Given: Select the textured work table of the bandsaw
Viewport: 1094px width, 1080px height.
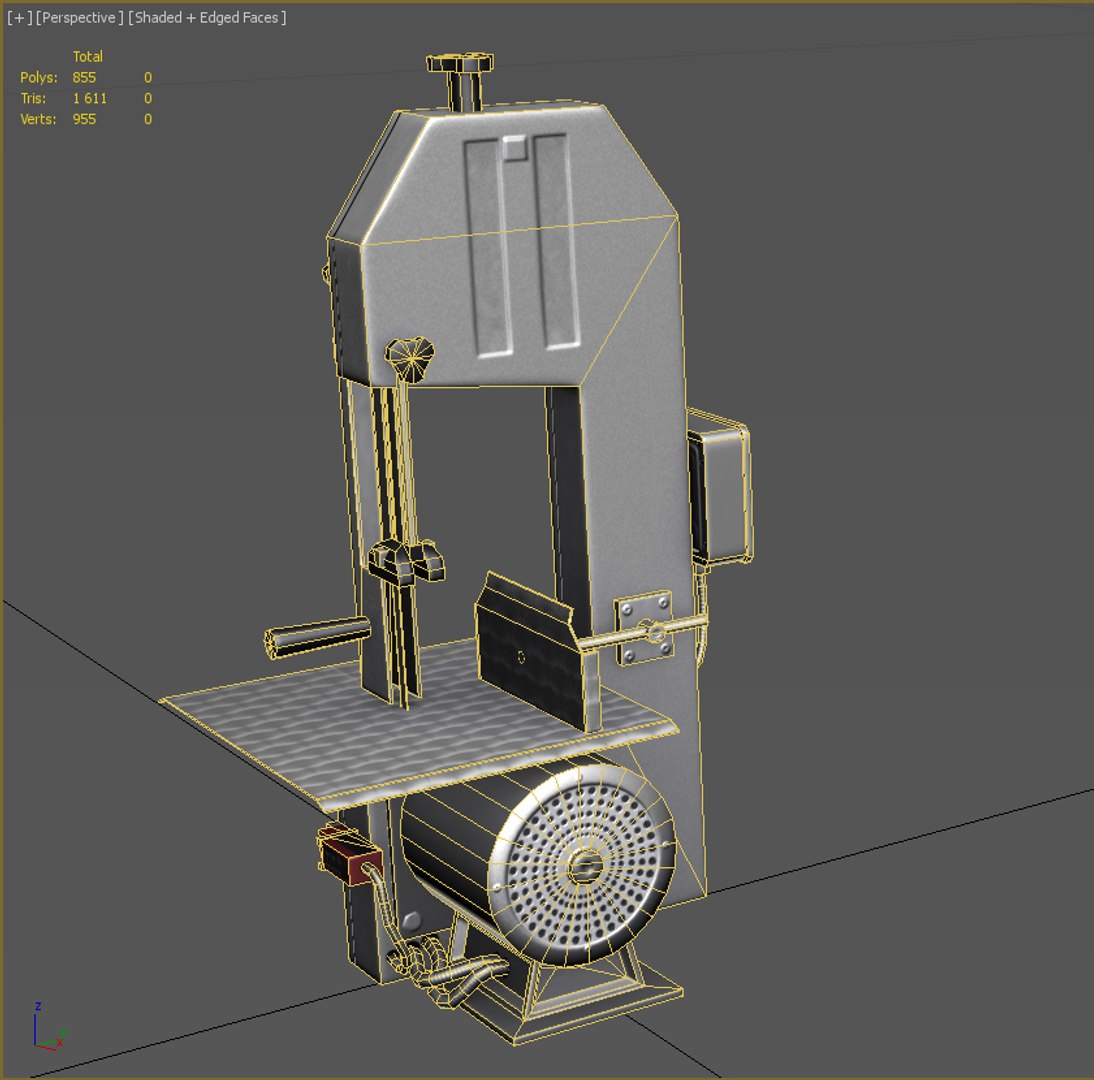Looking at the screenshot, I should [419, 726].
